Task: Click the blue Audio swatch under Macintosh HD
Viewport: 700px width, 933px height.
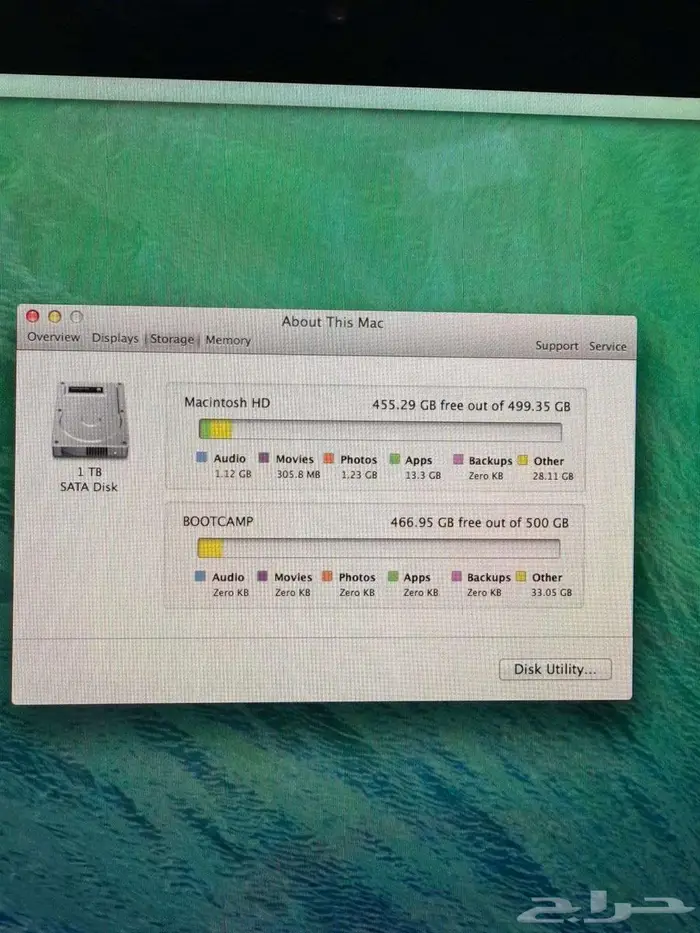Action: click(201, 459)
